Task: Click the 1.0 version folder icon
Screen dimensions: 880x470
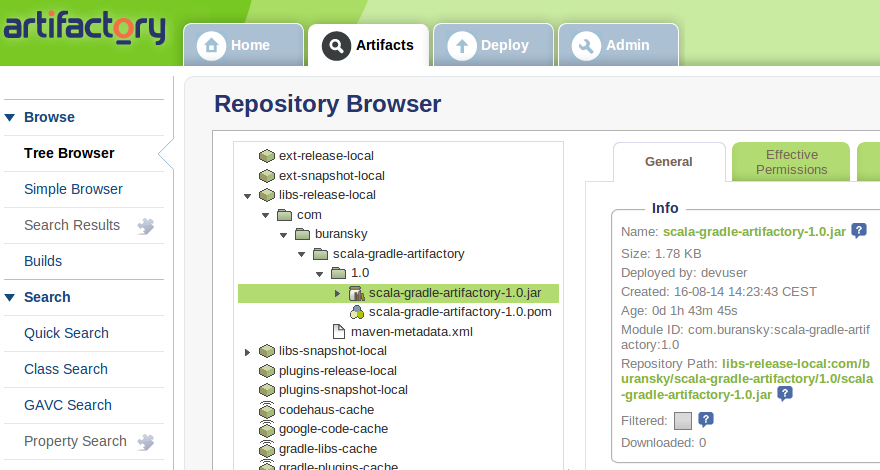Action: point(338,273)
